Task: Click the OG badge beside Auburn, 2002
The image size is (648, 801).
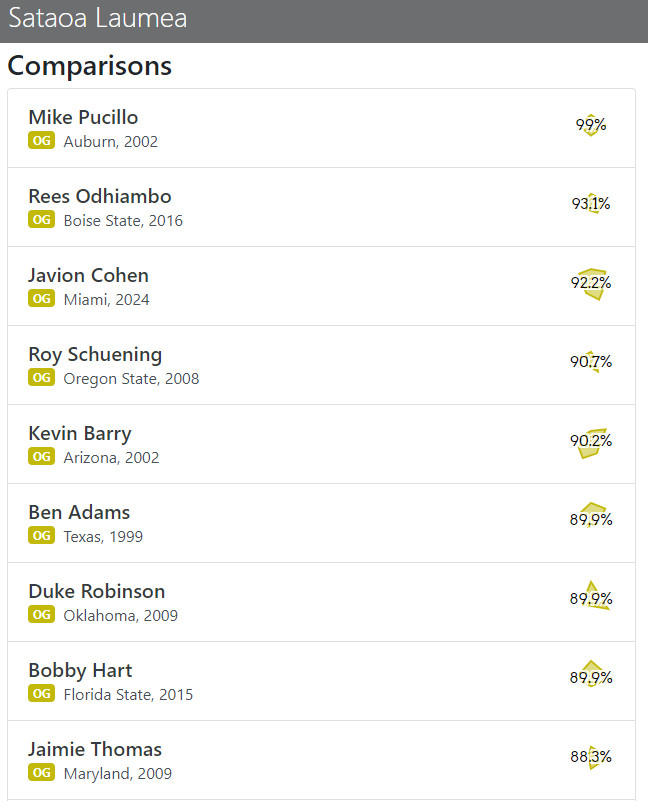Action: coord(41,140)
